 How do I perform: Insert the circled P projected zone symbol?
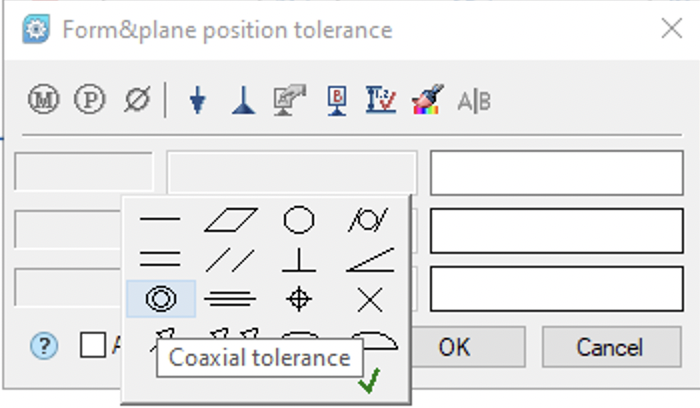click(90, 100)
